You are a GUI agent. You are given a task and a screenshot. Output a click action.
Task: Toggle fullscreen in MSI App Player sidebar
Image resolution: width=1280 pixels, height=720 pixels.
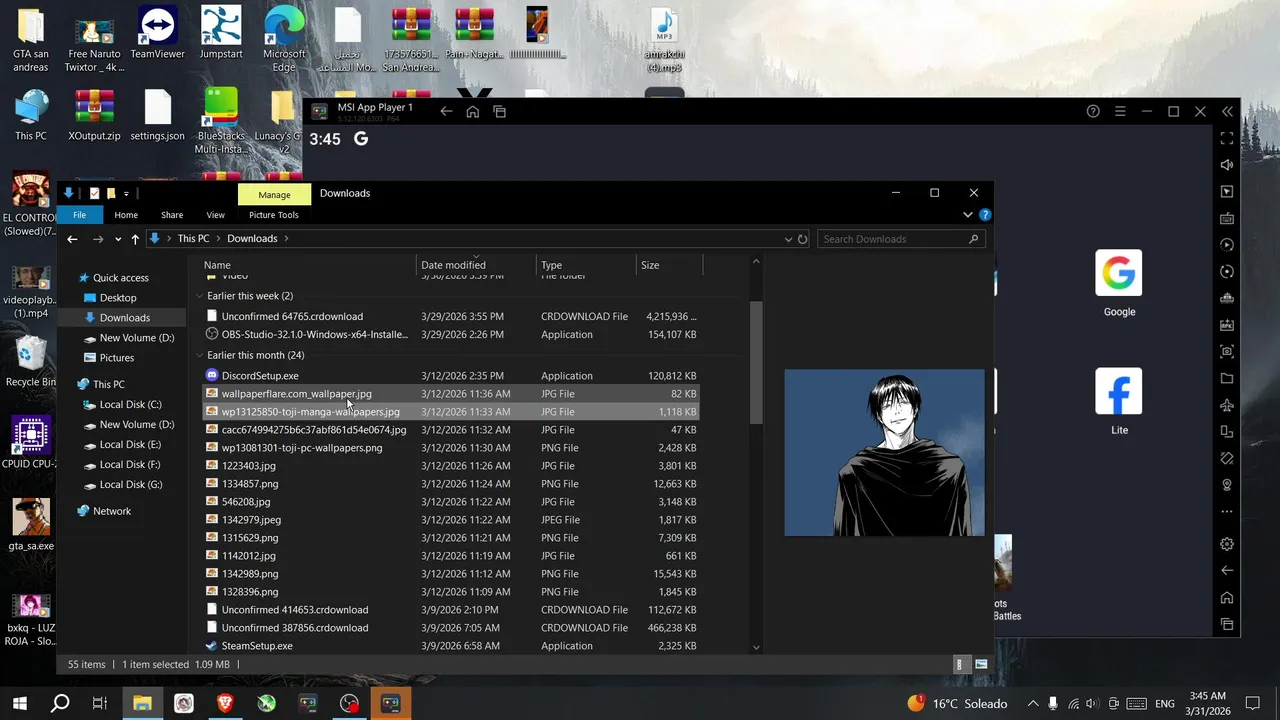pyautogui.click(x=1227, y=138)
